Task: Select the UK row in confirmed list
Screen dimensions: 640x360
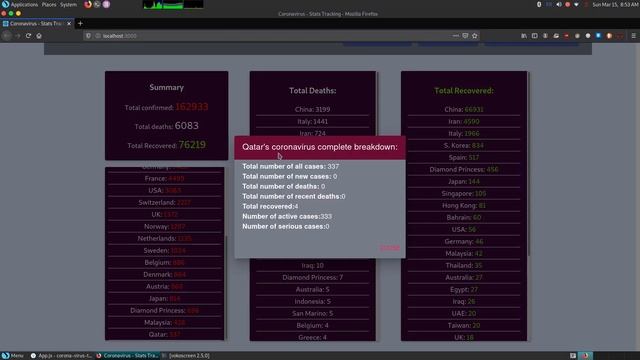Action: tap(164, 214)
